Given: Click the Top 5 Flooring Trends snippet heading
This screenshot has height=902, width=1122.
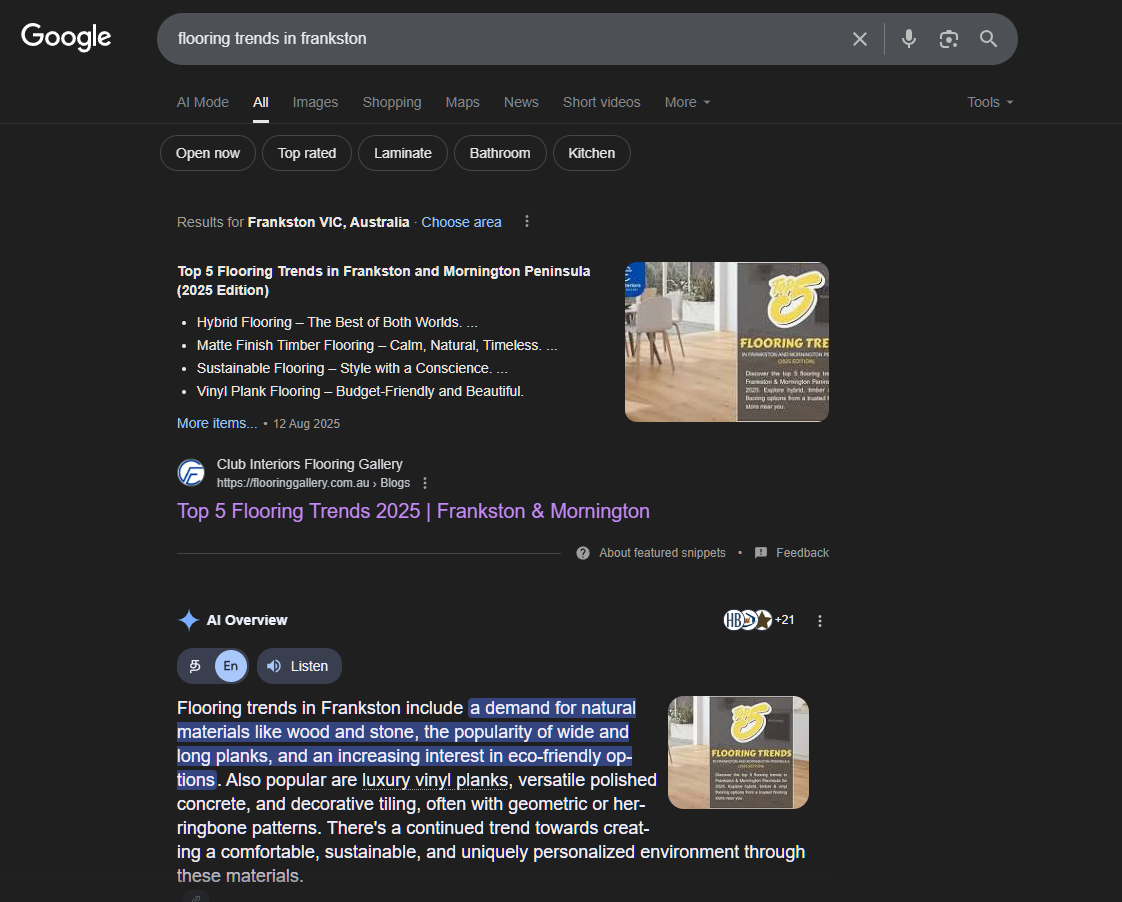Looking at the screenshot, I should click(x=384, y=280).
